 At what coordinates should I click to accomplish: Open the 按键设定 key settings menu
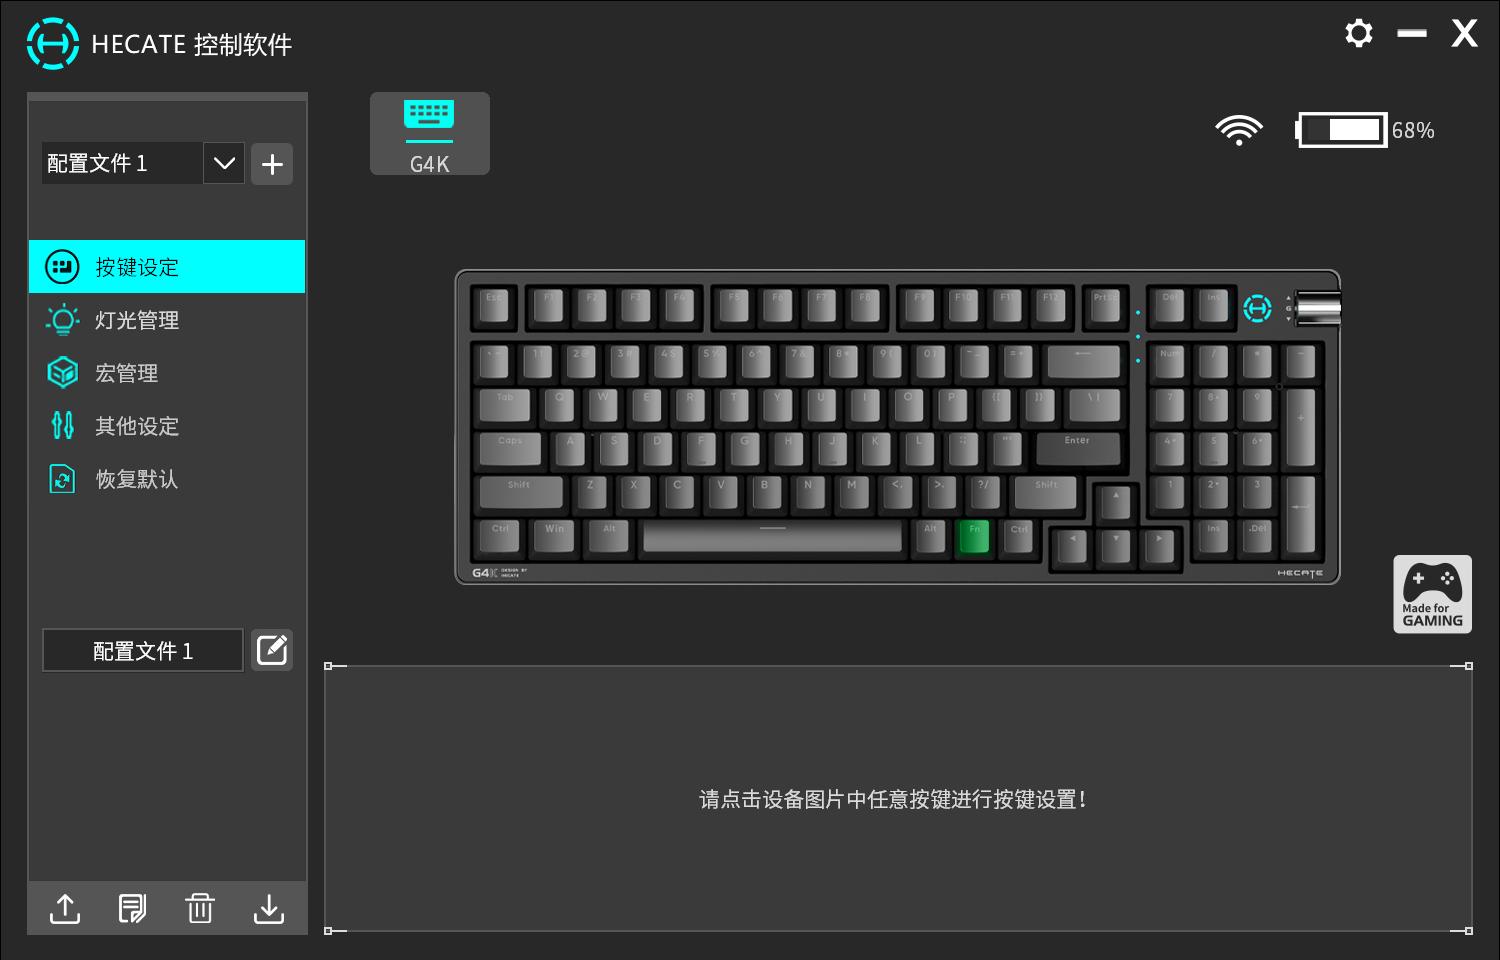pyautogui.click(x=167, y=267)
